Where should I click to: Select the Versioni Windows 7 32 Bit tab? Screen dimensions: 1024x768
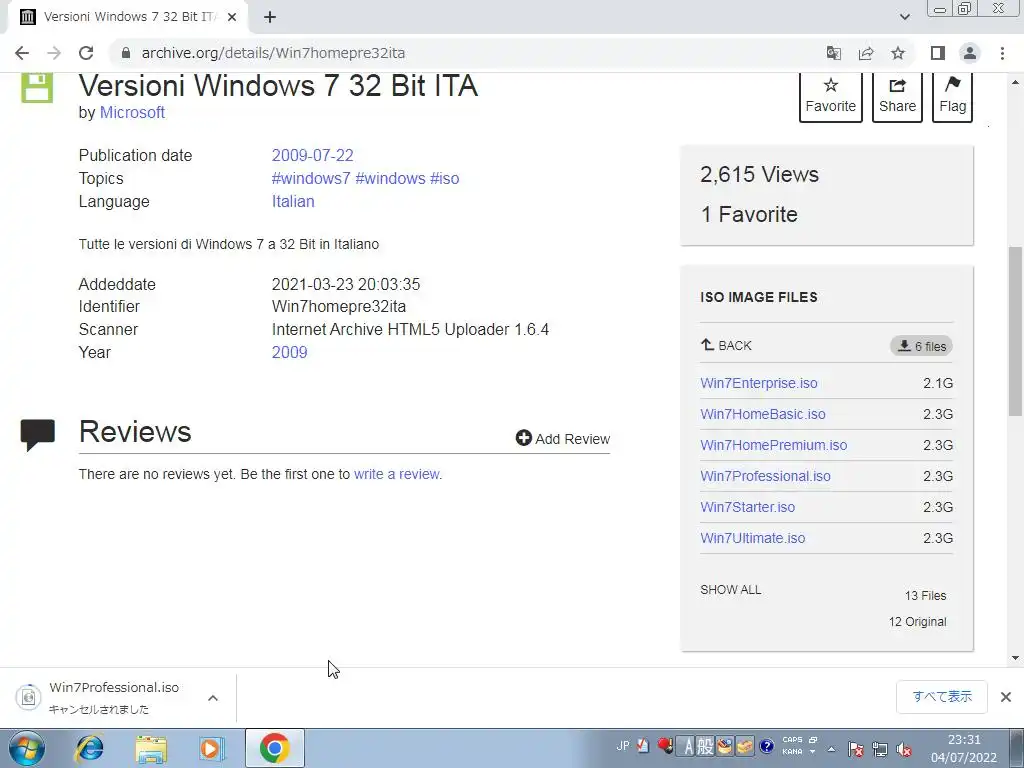(127, 17)
